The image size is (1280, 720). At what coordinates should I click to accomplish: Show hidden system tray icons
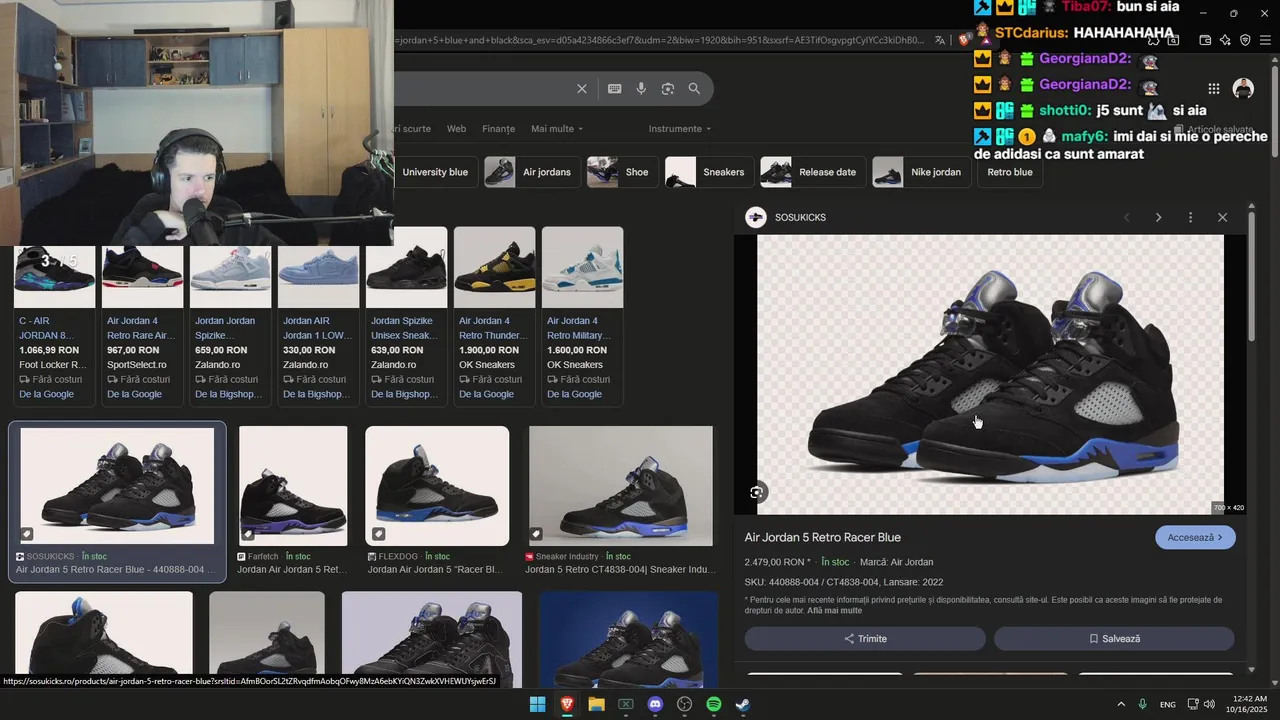click(1120, 704)
